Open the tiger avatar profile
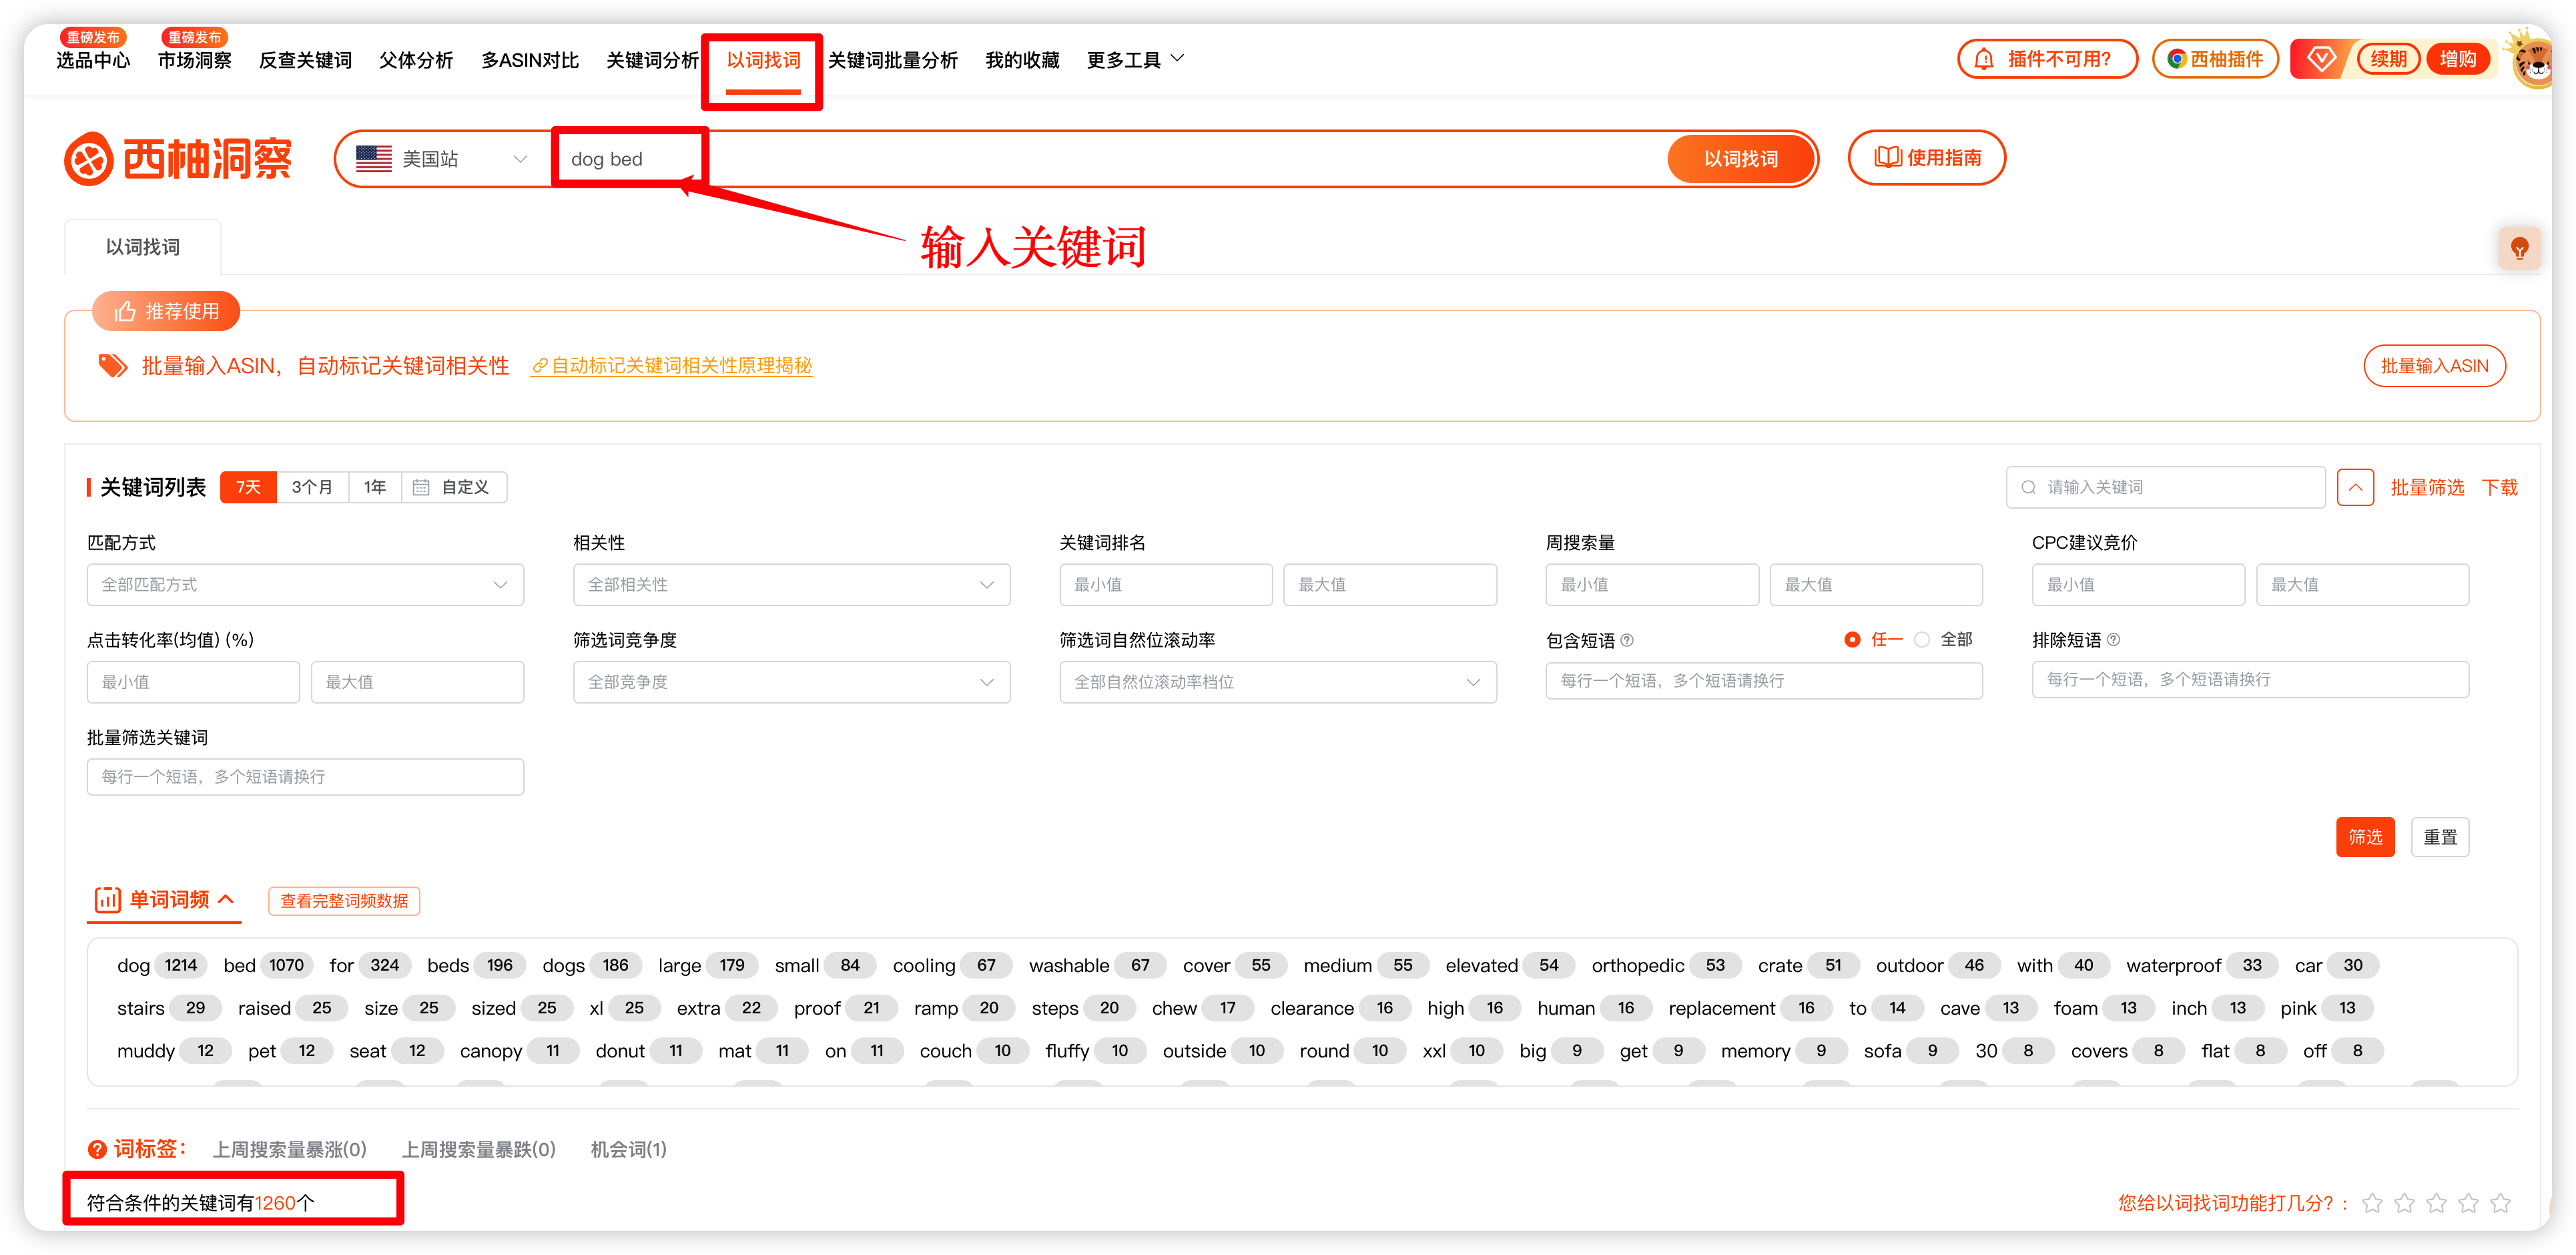 (x=2533, y=62)
